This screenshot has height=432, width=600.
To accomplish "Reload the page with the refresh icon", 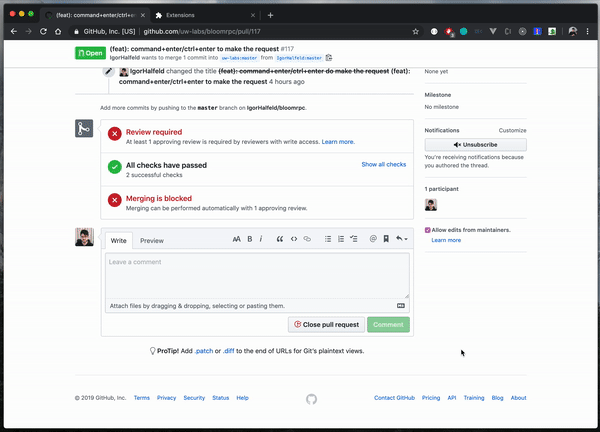I will (43, 31).
